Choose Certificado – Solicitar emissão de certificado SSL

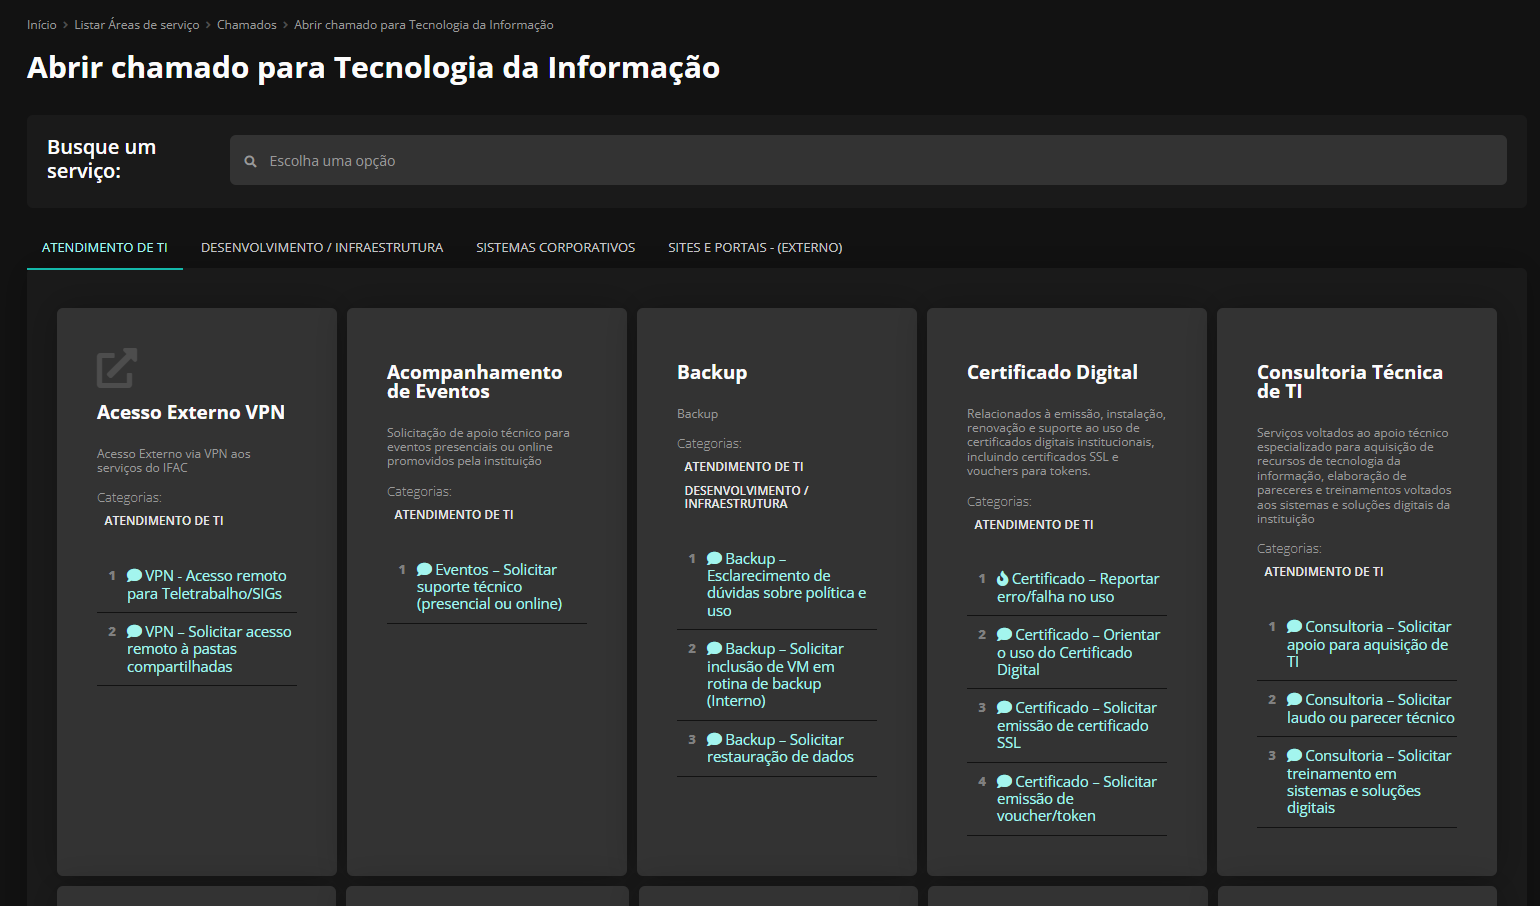click(1076, 725)
